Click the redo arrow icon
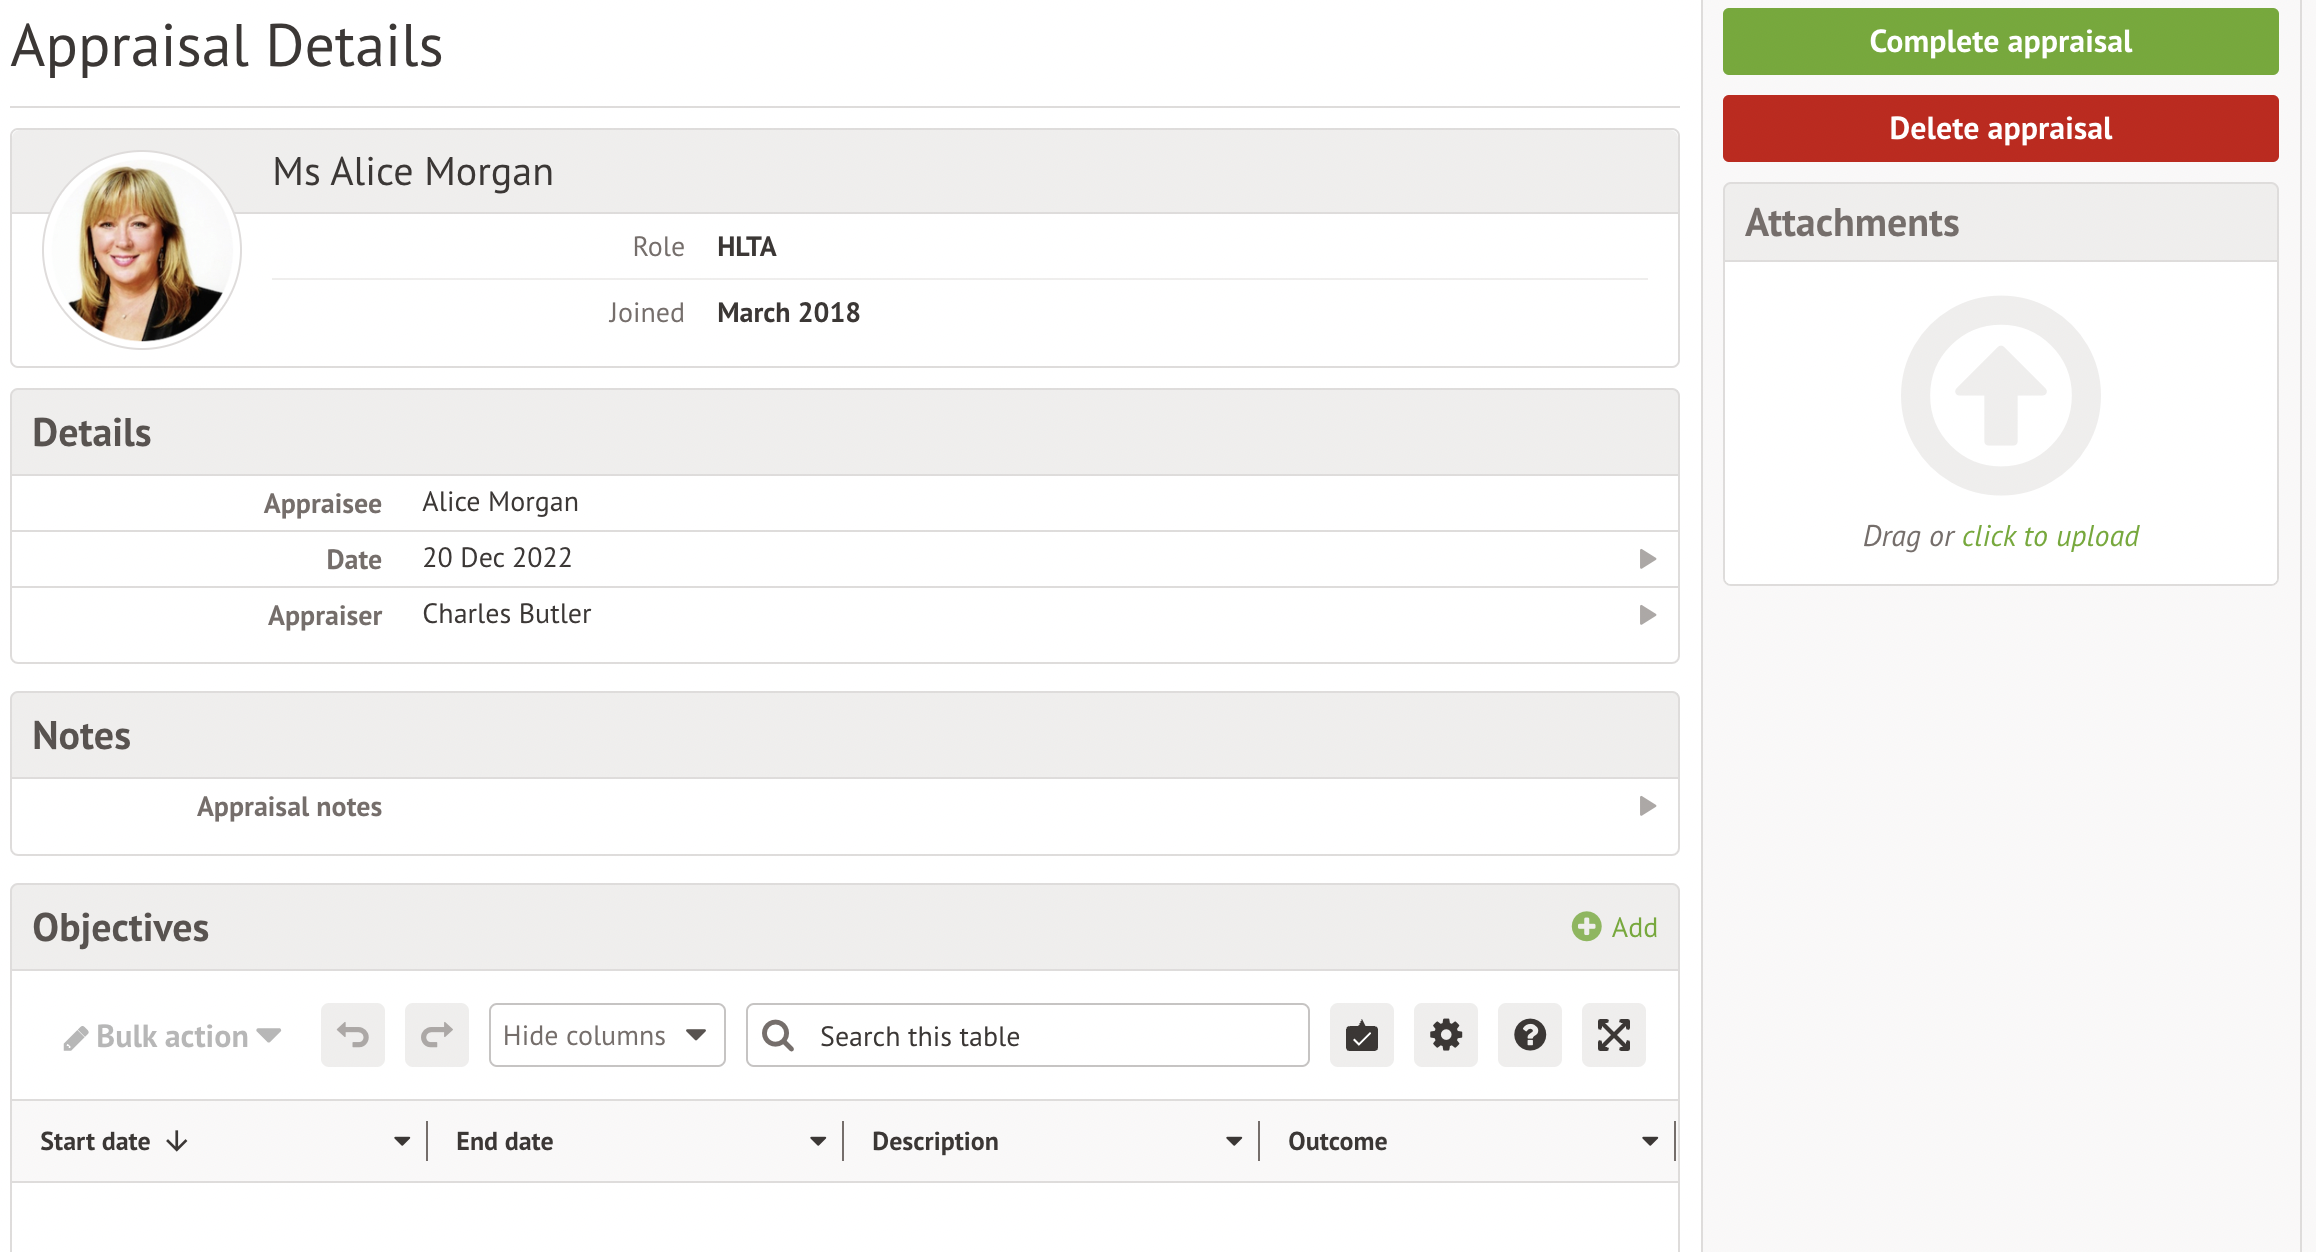Screen dimensions: 2316x1252 pos(436,1035)
